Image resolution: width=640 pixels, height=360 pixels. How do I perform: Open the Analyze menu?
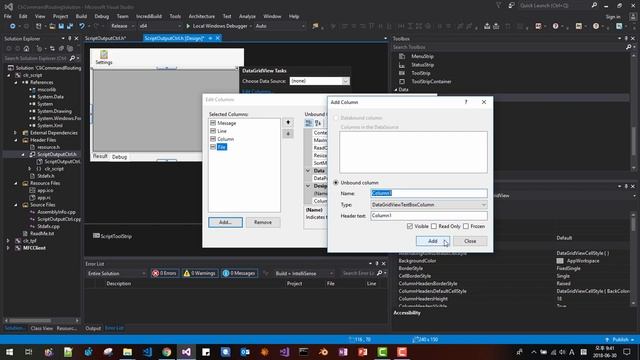[247, 16]
